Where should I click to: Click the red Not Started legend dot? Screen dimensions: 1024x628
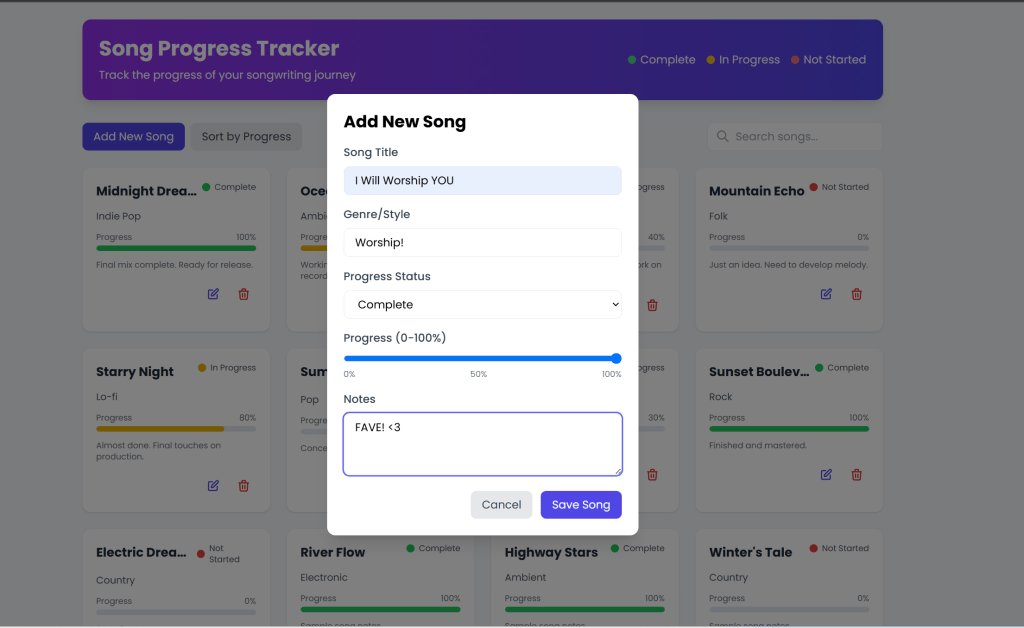[795, 59]
